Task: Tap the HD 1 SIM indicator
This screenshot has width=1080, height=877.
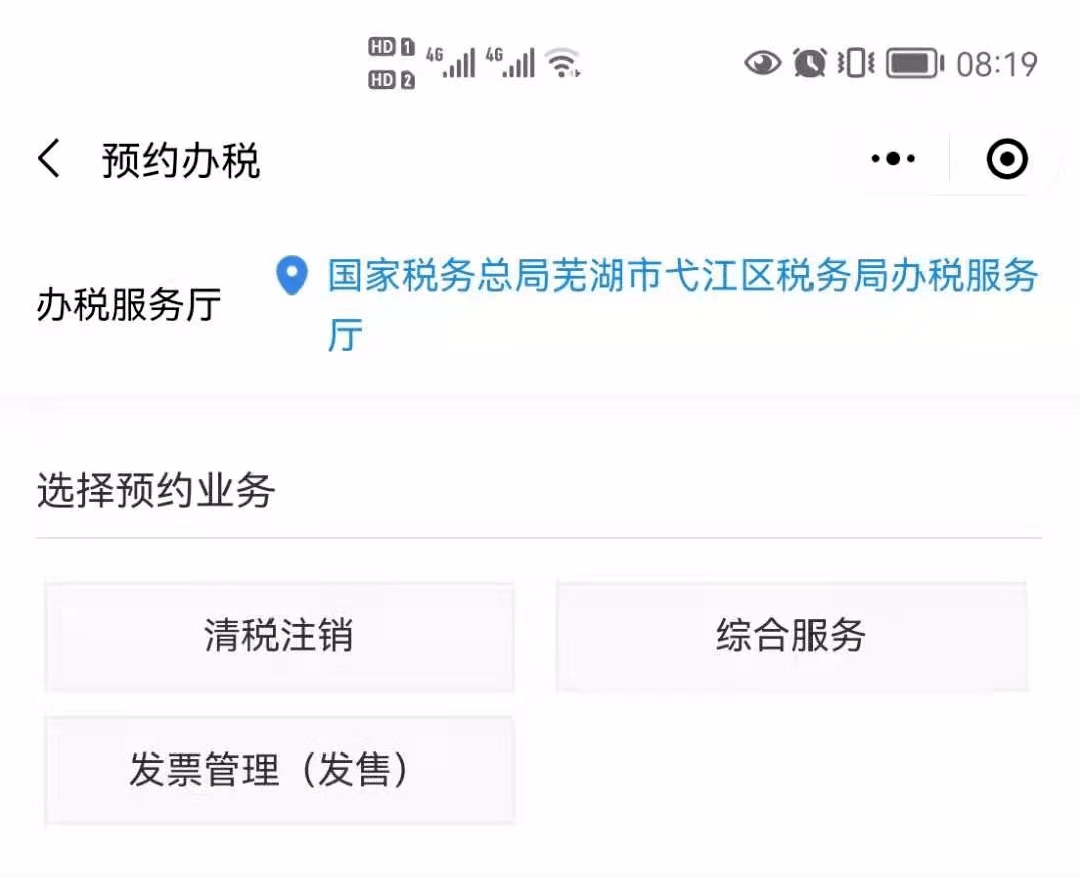Action: (391, 47)
